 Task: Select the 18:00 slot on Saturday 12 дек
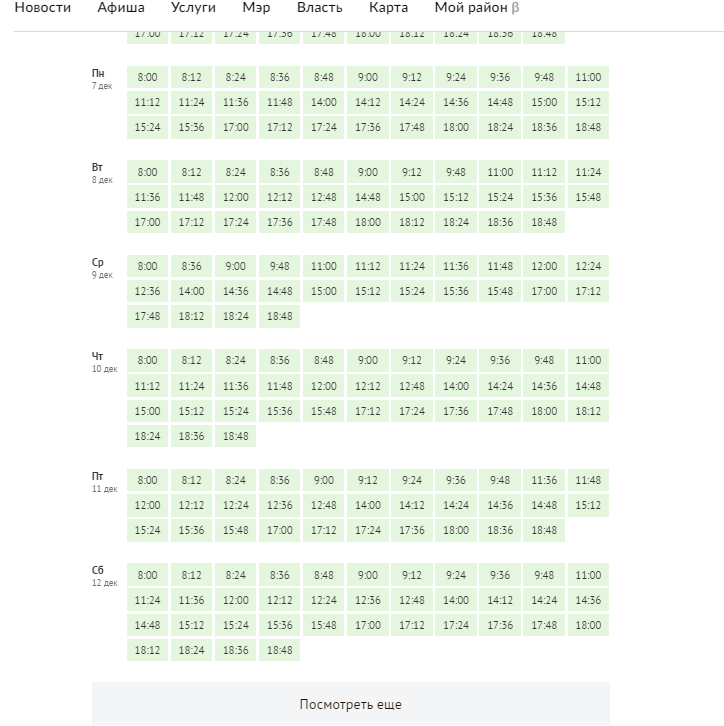pos(588,625)
